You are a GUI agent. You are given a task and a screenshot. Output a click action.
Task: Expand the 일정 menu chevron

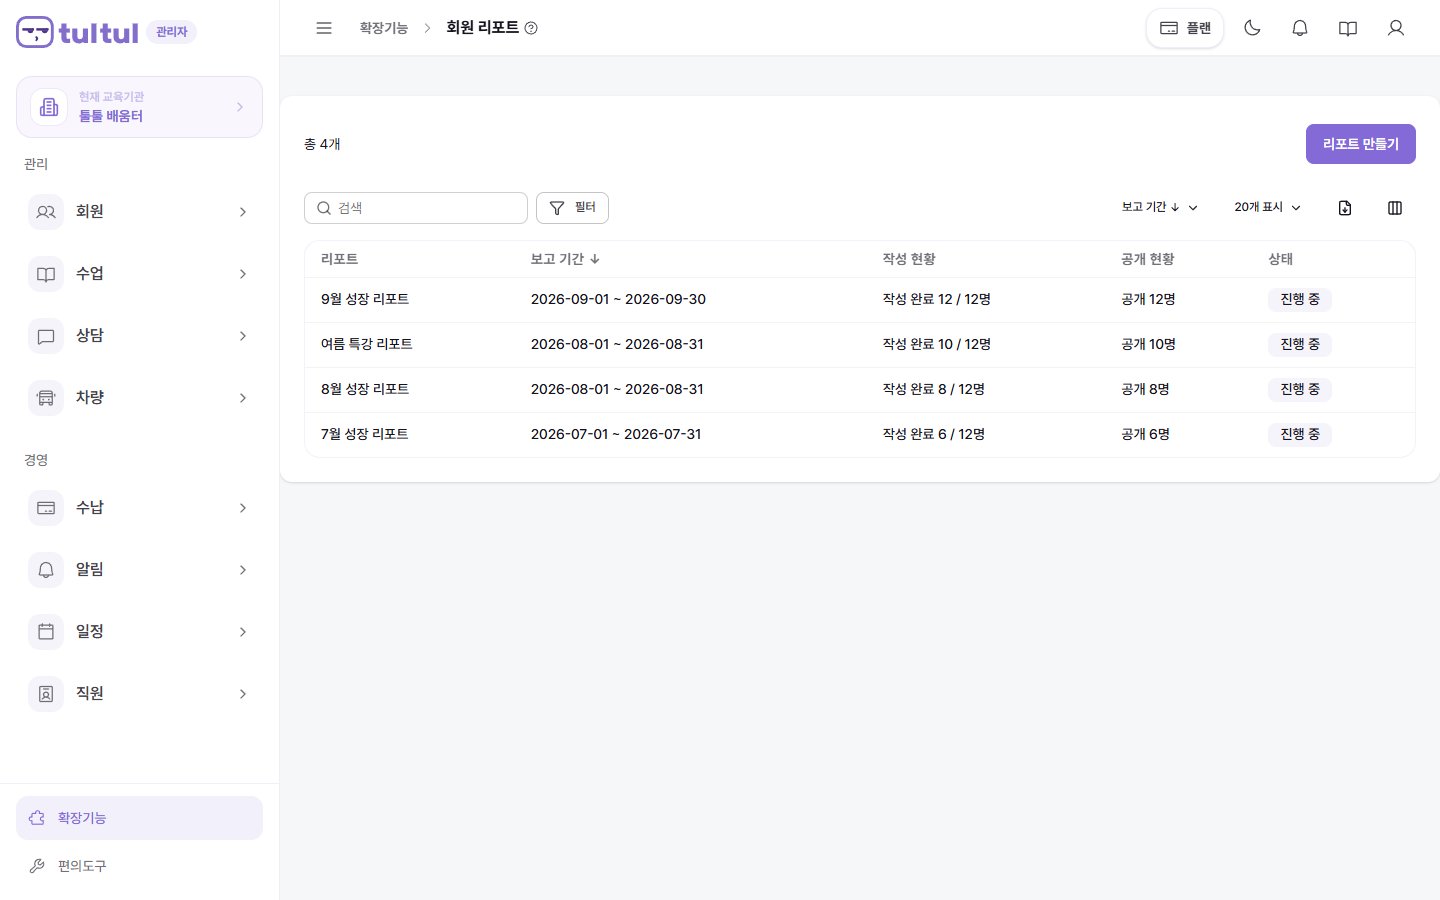[x=243, y=632]
